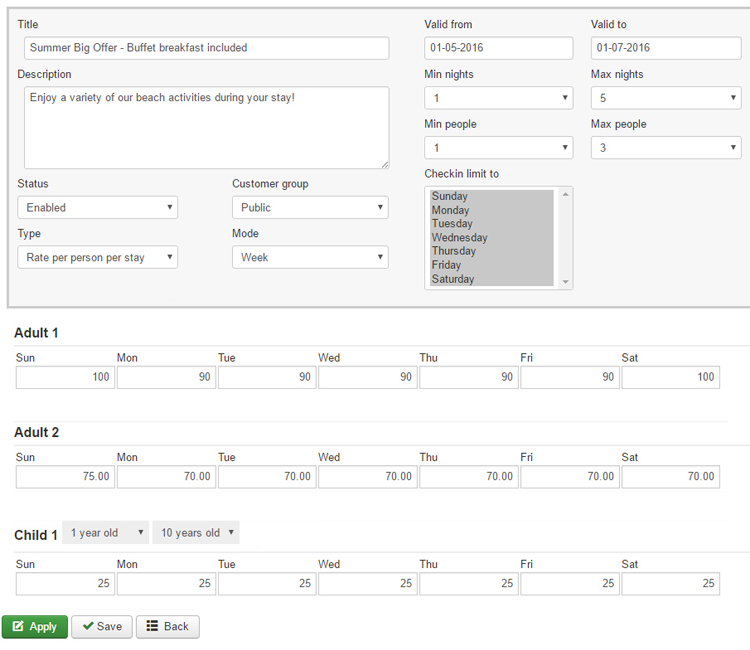Click the Valid to date field
The width and height of the screenshot is (750, 650).
click(x=665, y=48)
